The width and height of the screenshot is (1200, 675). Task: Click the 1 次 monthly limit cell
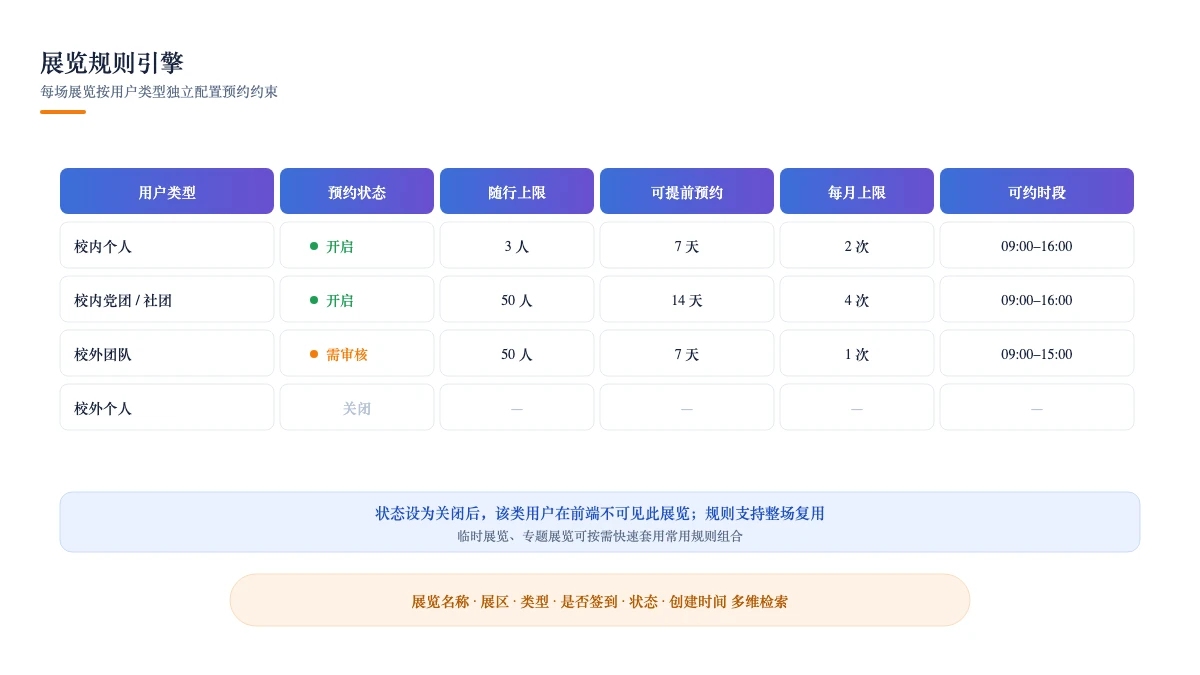(857, 353)
